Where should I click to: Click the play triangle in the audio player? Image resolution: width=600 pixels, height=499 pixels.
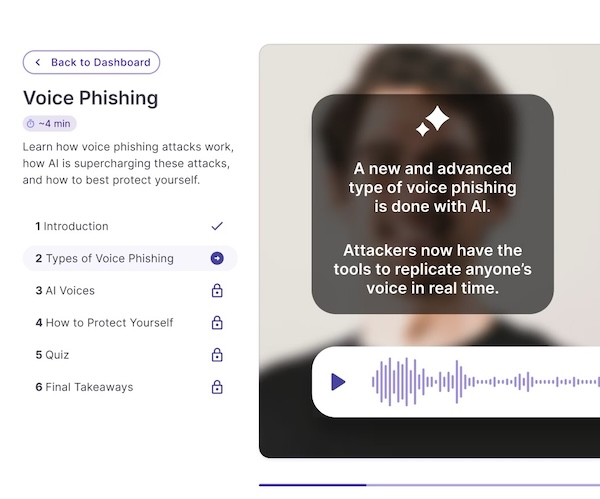point(338,382)
